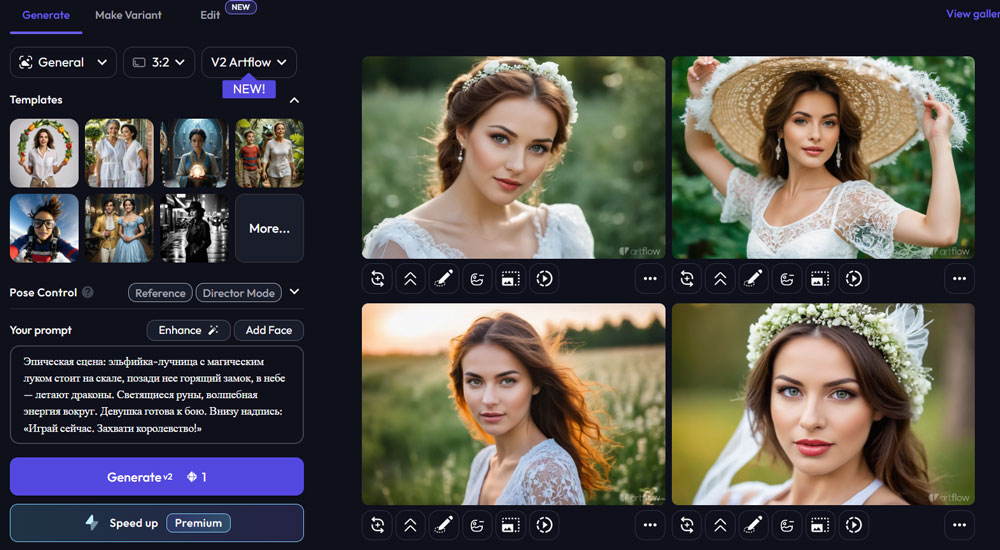Click the upscale chevrons under the straw hat image
Image resolution: width=1000 pixels, height=550 pixels.
720,279
